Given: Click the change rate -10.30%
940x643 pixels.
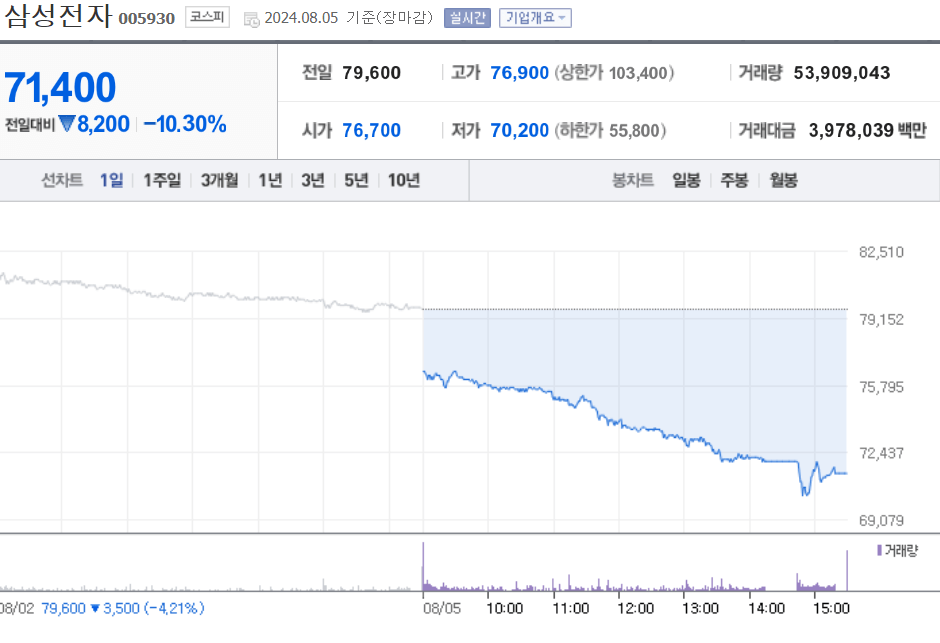Looking at the screenshot, I should (185, 124).
